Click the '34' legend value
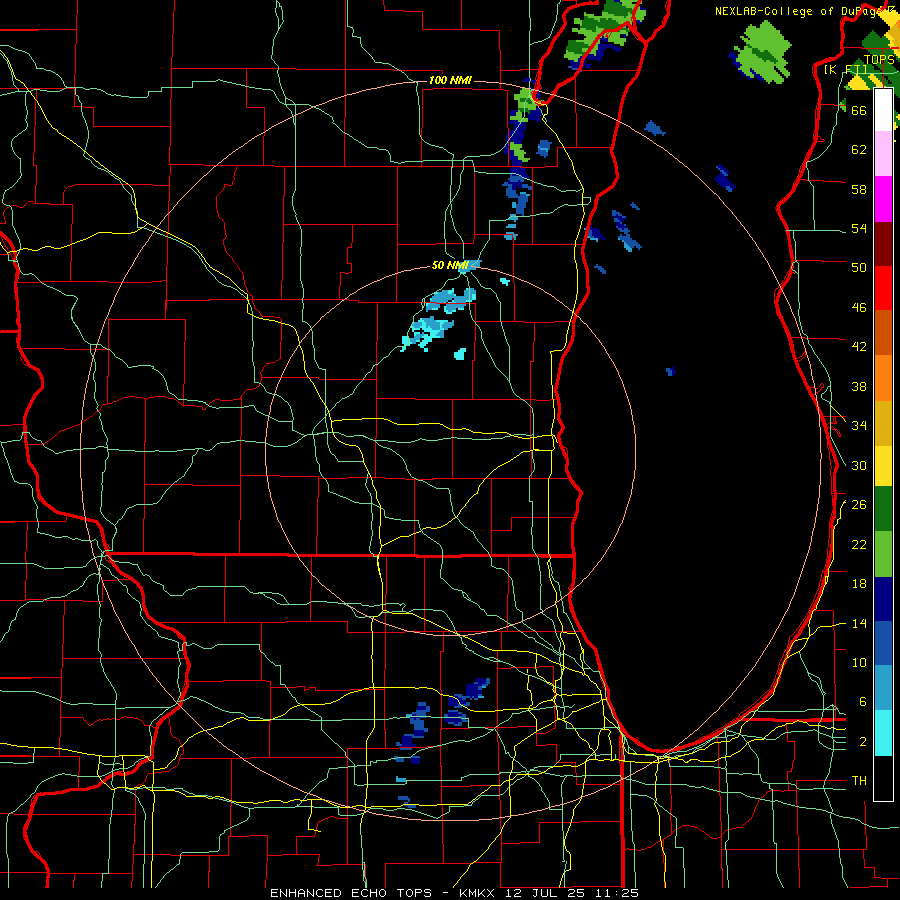 coord(859,426)
